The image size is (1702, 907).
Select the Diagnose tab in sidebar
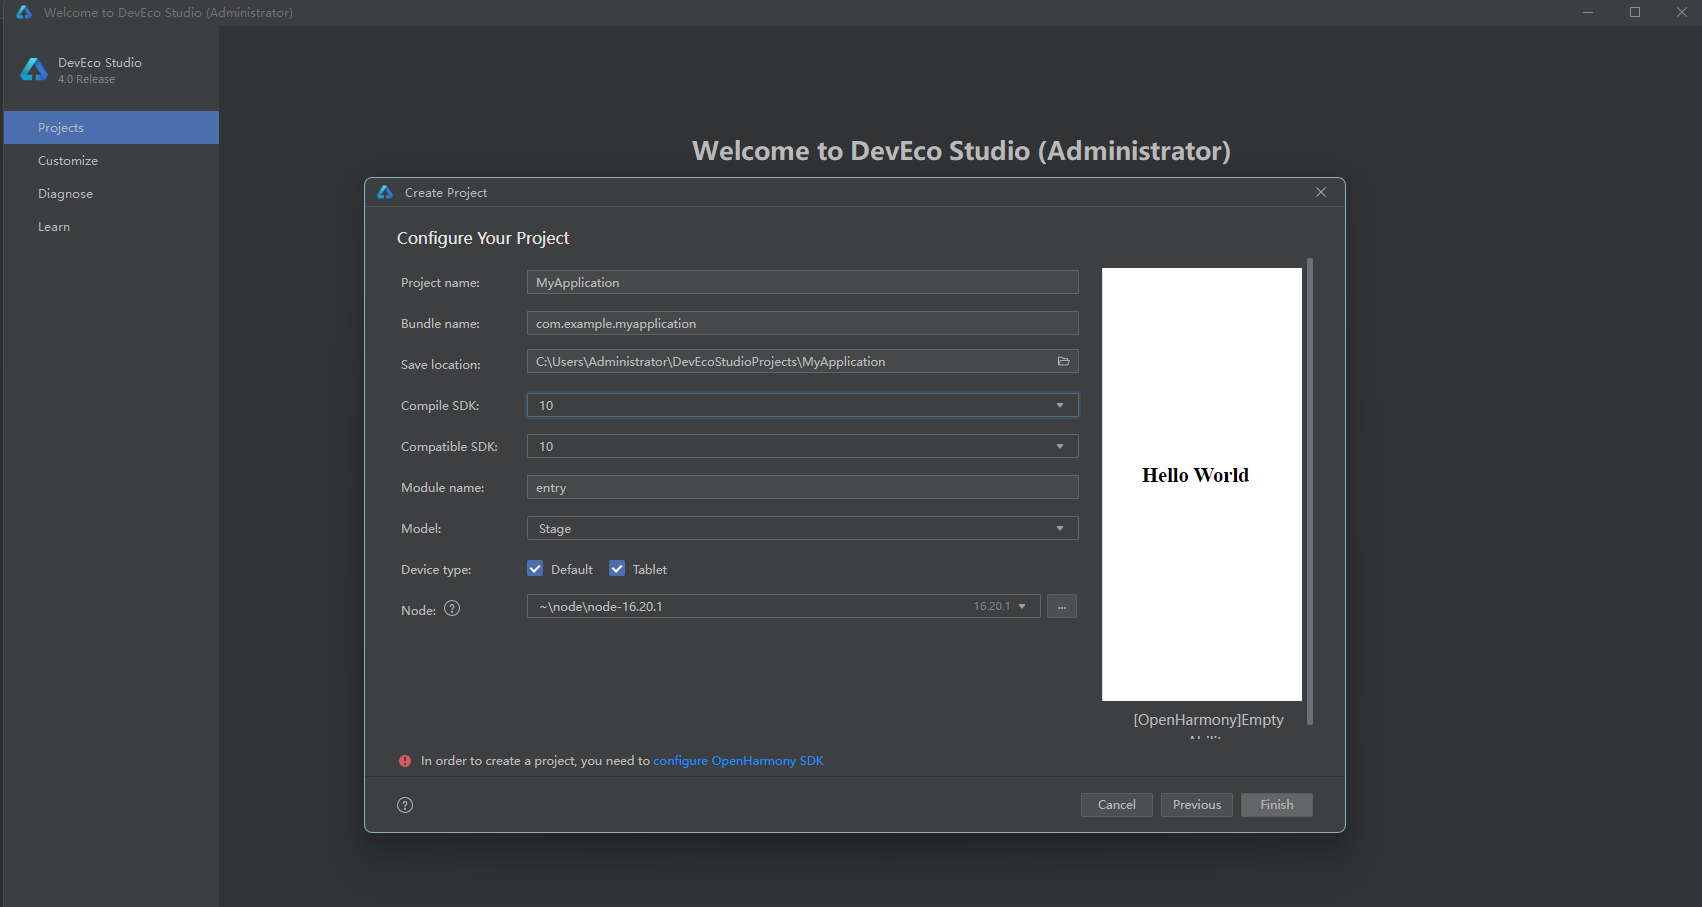pos(111,194)
